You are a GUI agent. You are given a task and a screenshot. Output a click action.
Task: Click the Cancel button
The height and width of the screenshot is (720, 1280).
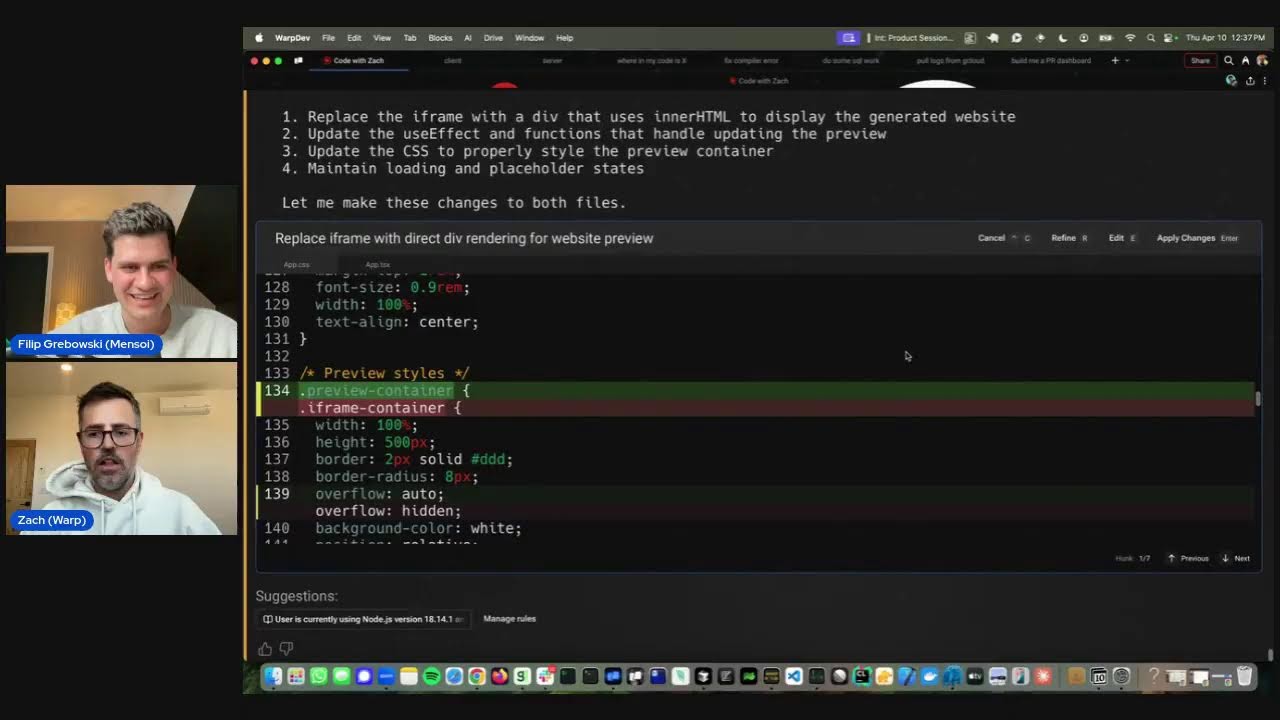pyautogui.click(x=1004, y=238)
